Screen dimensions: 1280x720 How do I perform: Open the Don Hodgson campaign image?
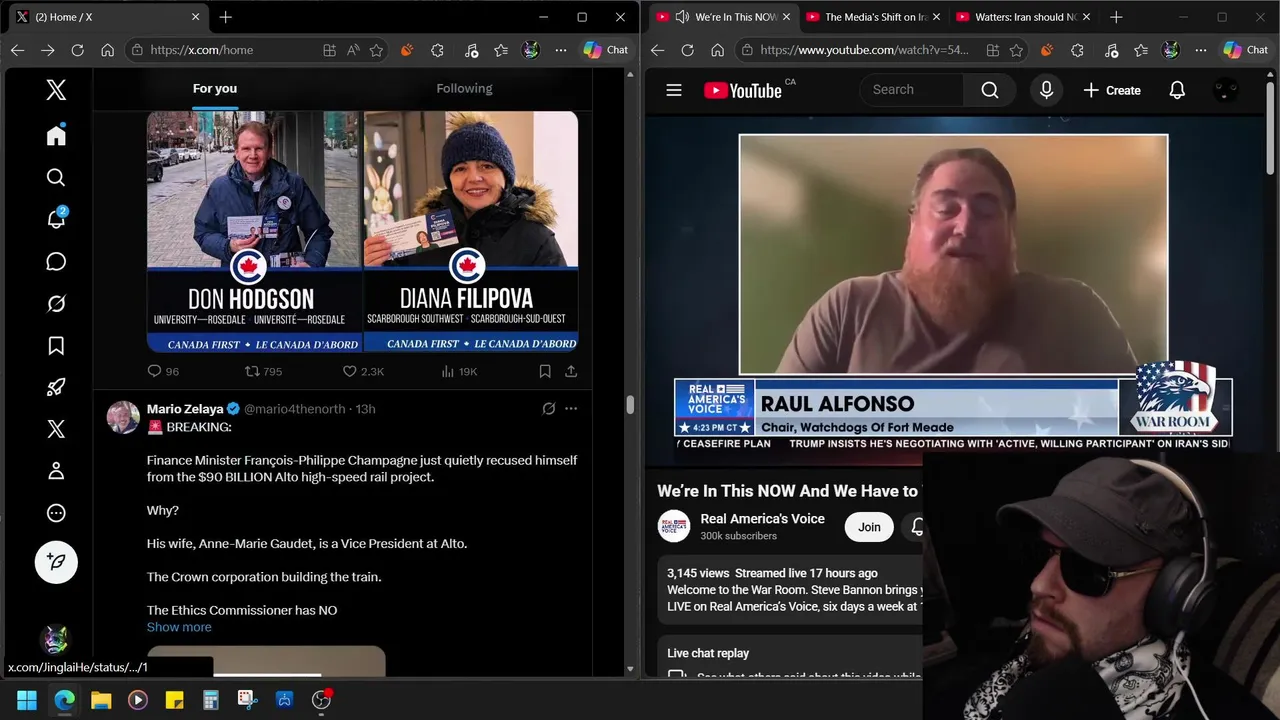point(254,231)
